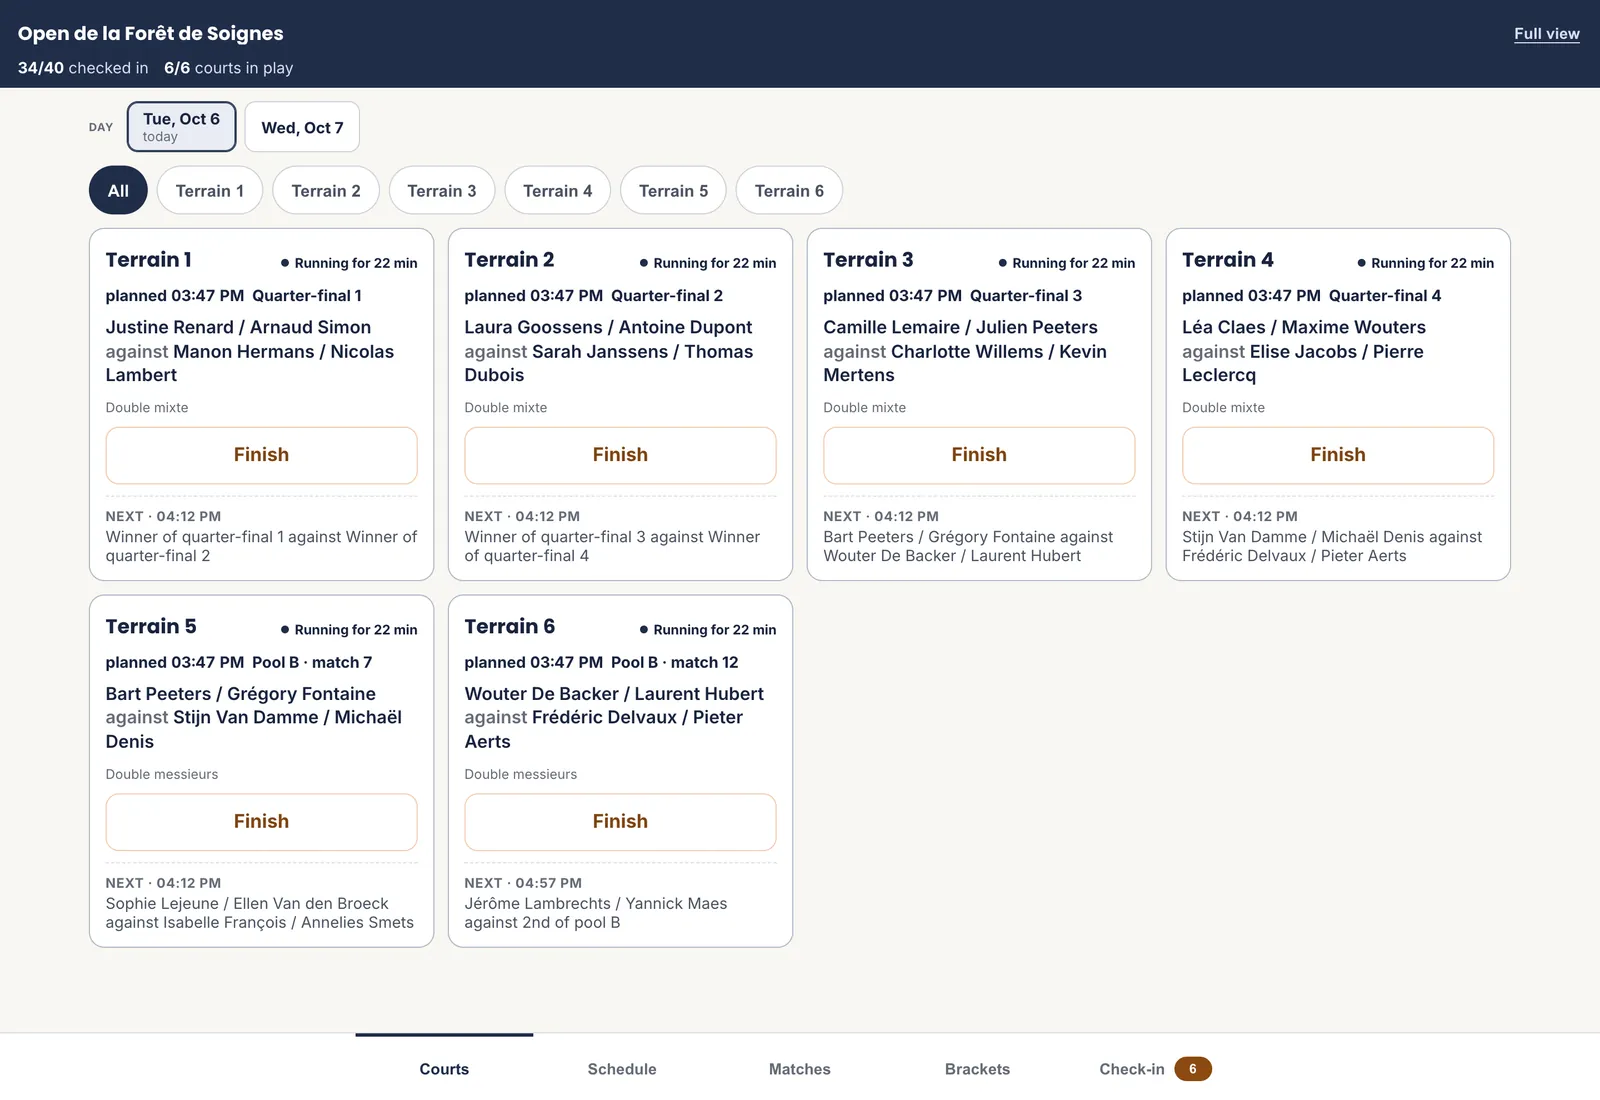
Task: Click 'Camille Lemaire / Julien Peeters' text
Action: (960, 327)
